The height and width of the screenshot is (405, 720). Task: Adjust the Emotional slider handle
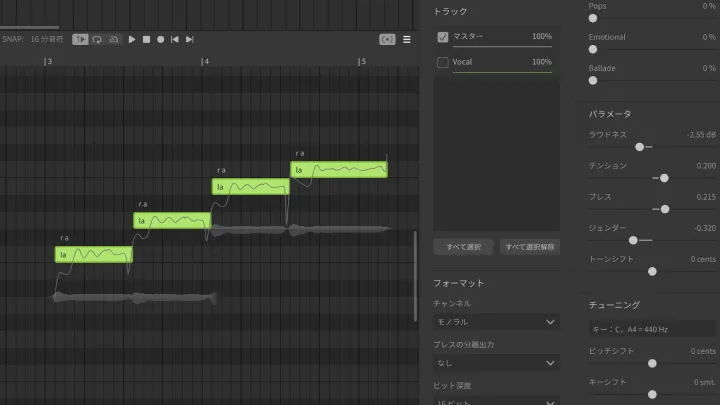pyautogui.click(x=593, y=49)
